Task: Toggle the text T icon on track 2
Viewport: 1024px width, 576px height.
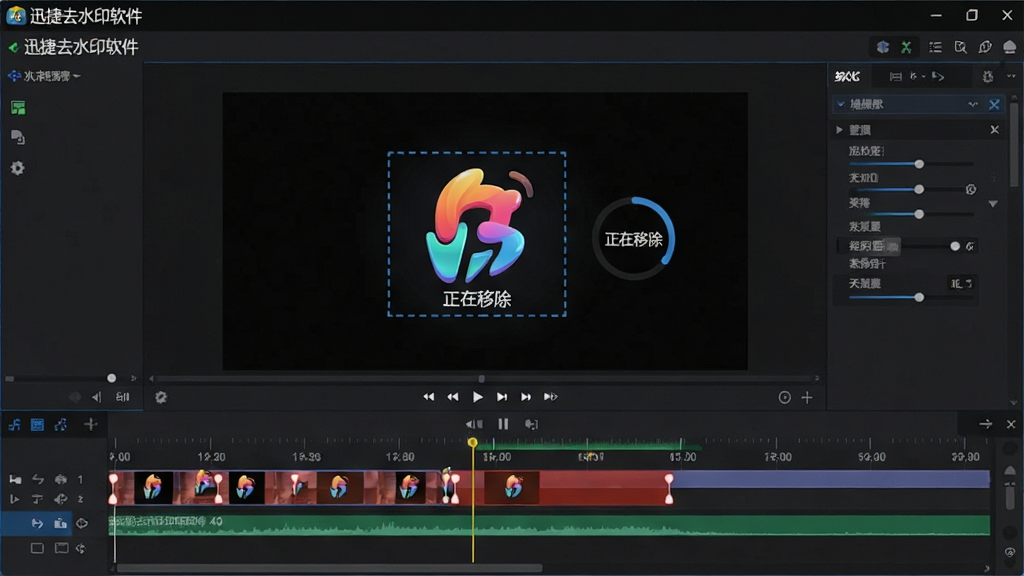Action: pyautogui.click(x=37, y=500)
